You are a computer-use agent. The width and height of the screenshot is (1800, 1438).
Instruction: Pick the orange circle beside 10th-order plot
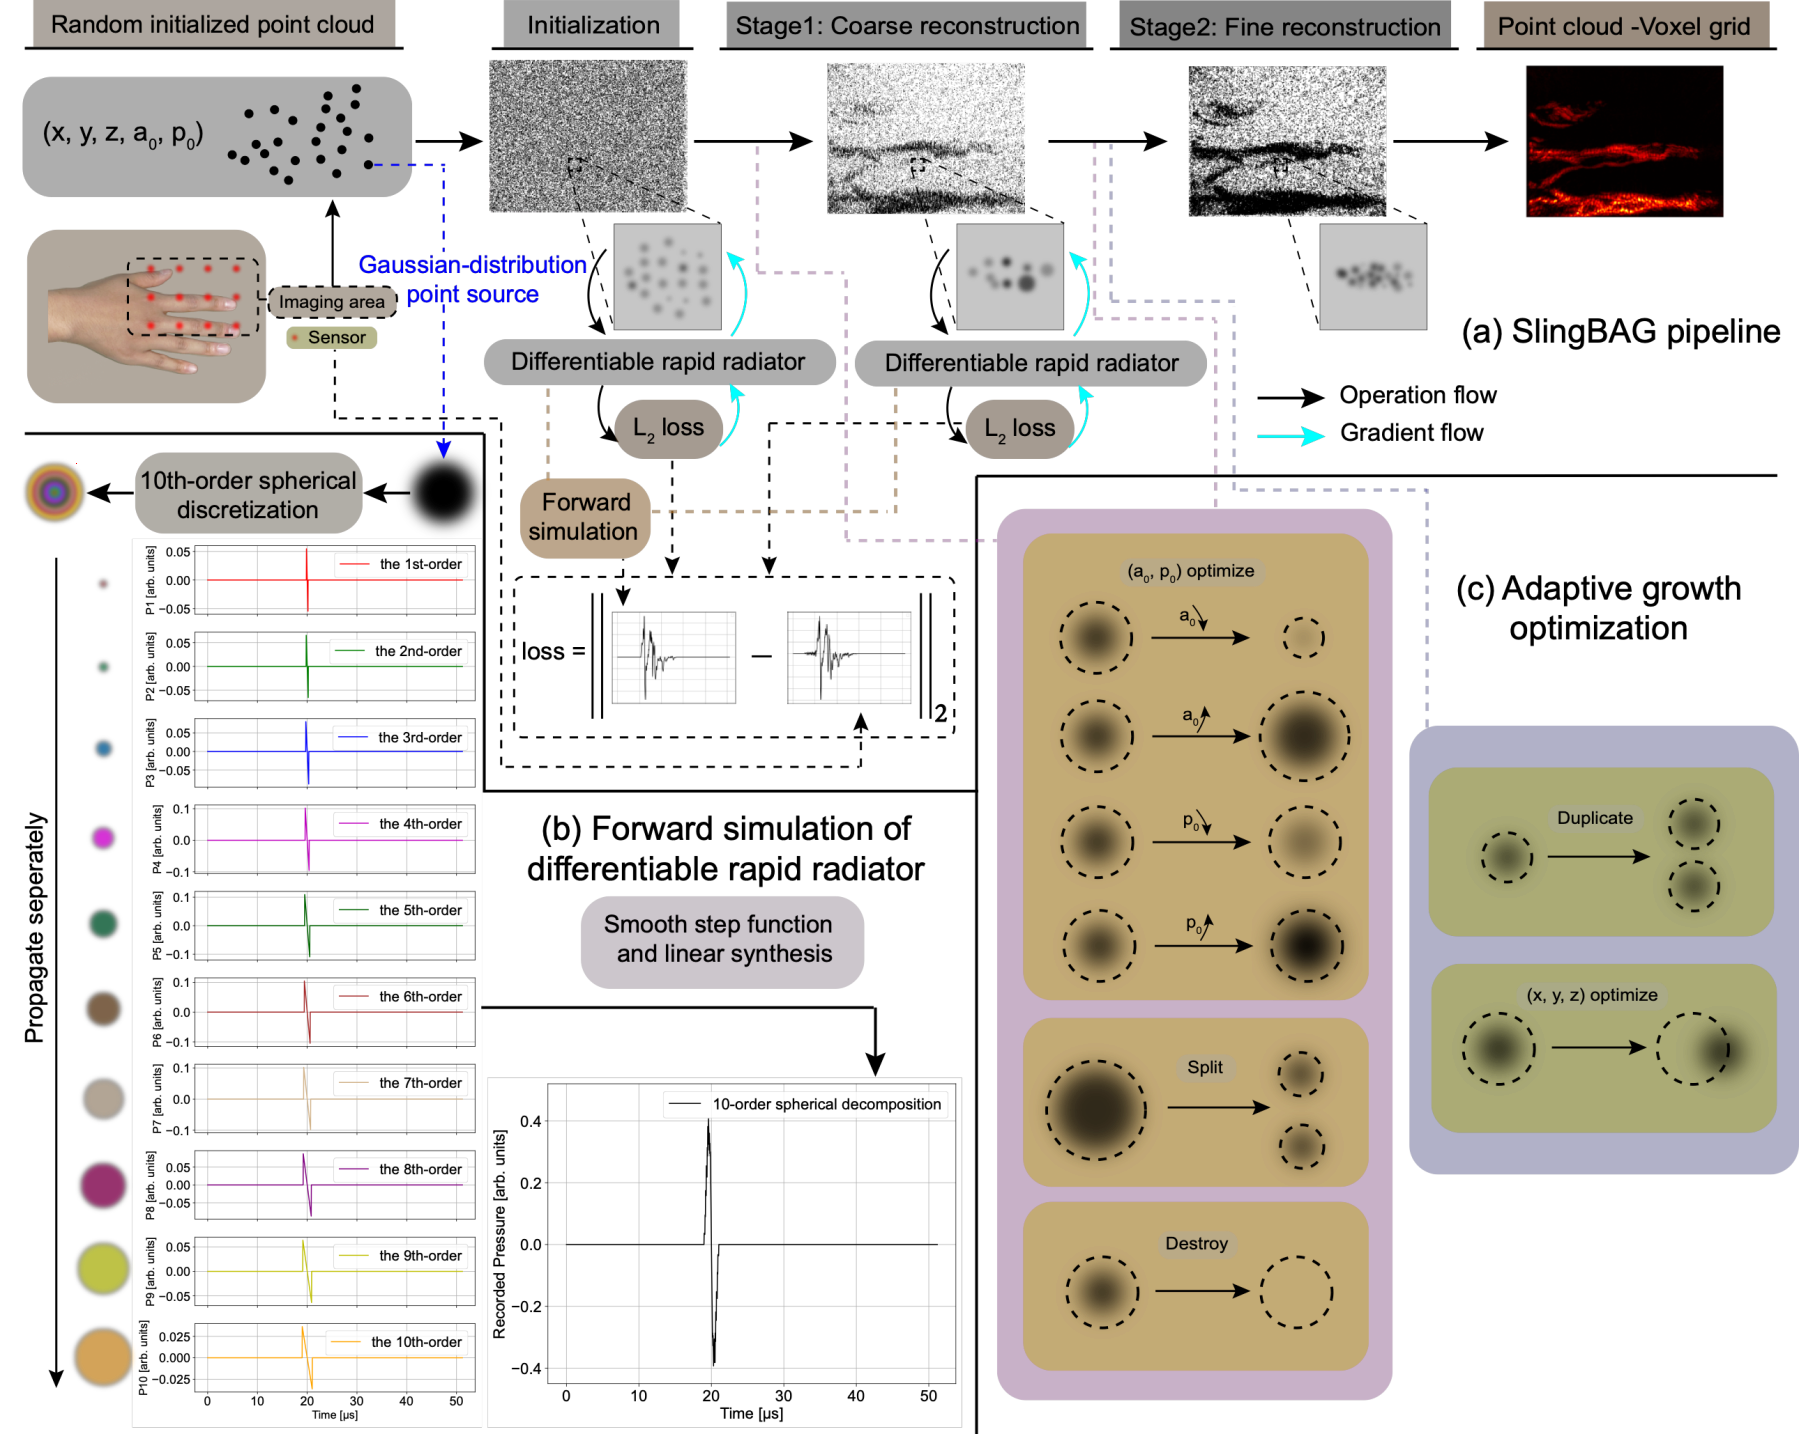(103, 1357)
